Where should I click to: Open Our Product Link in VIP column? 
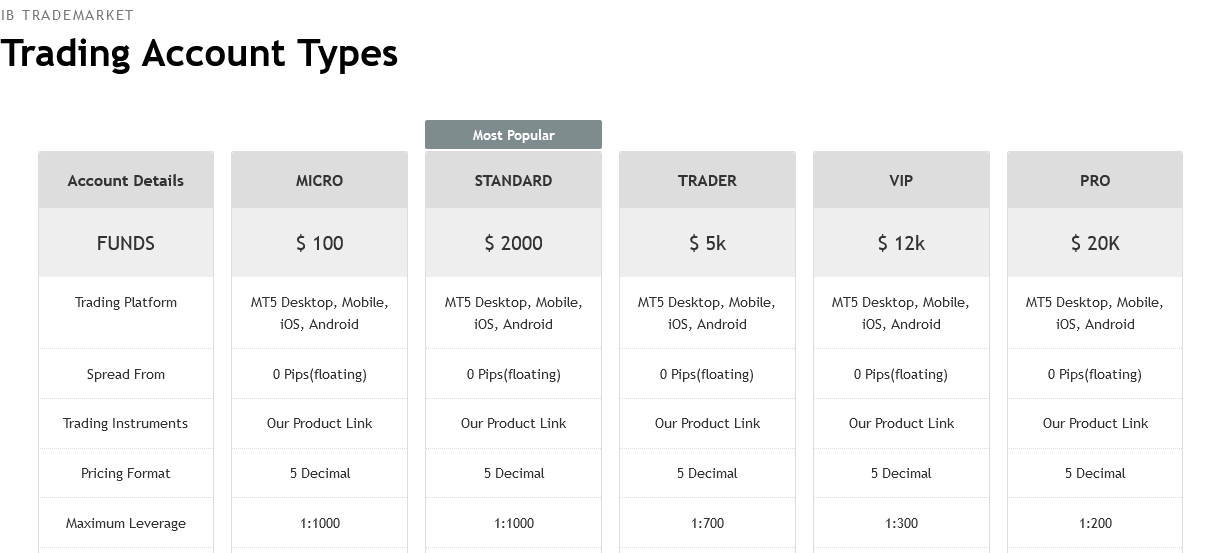(901, 424)
